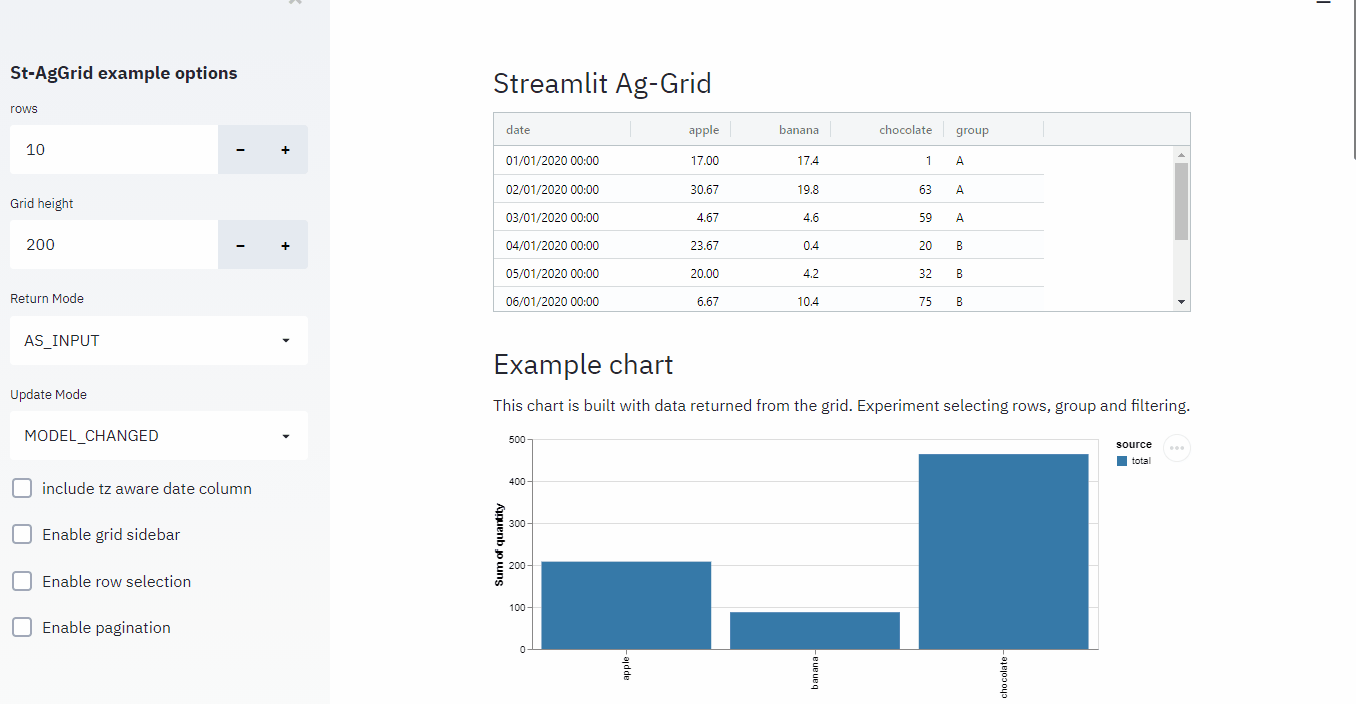Increase Grid height with plus button
The height and width of the screenshot is (704, 1356).
point(285,245)
